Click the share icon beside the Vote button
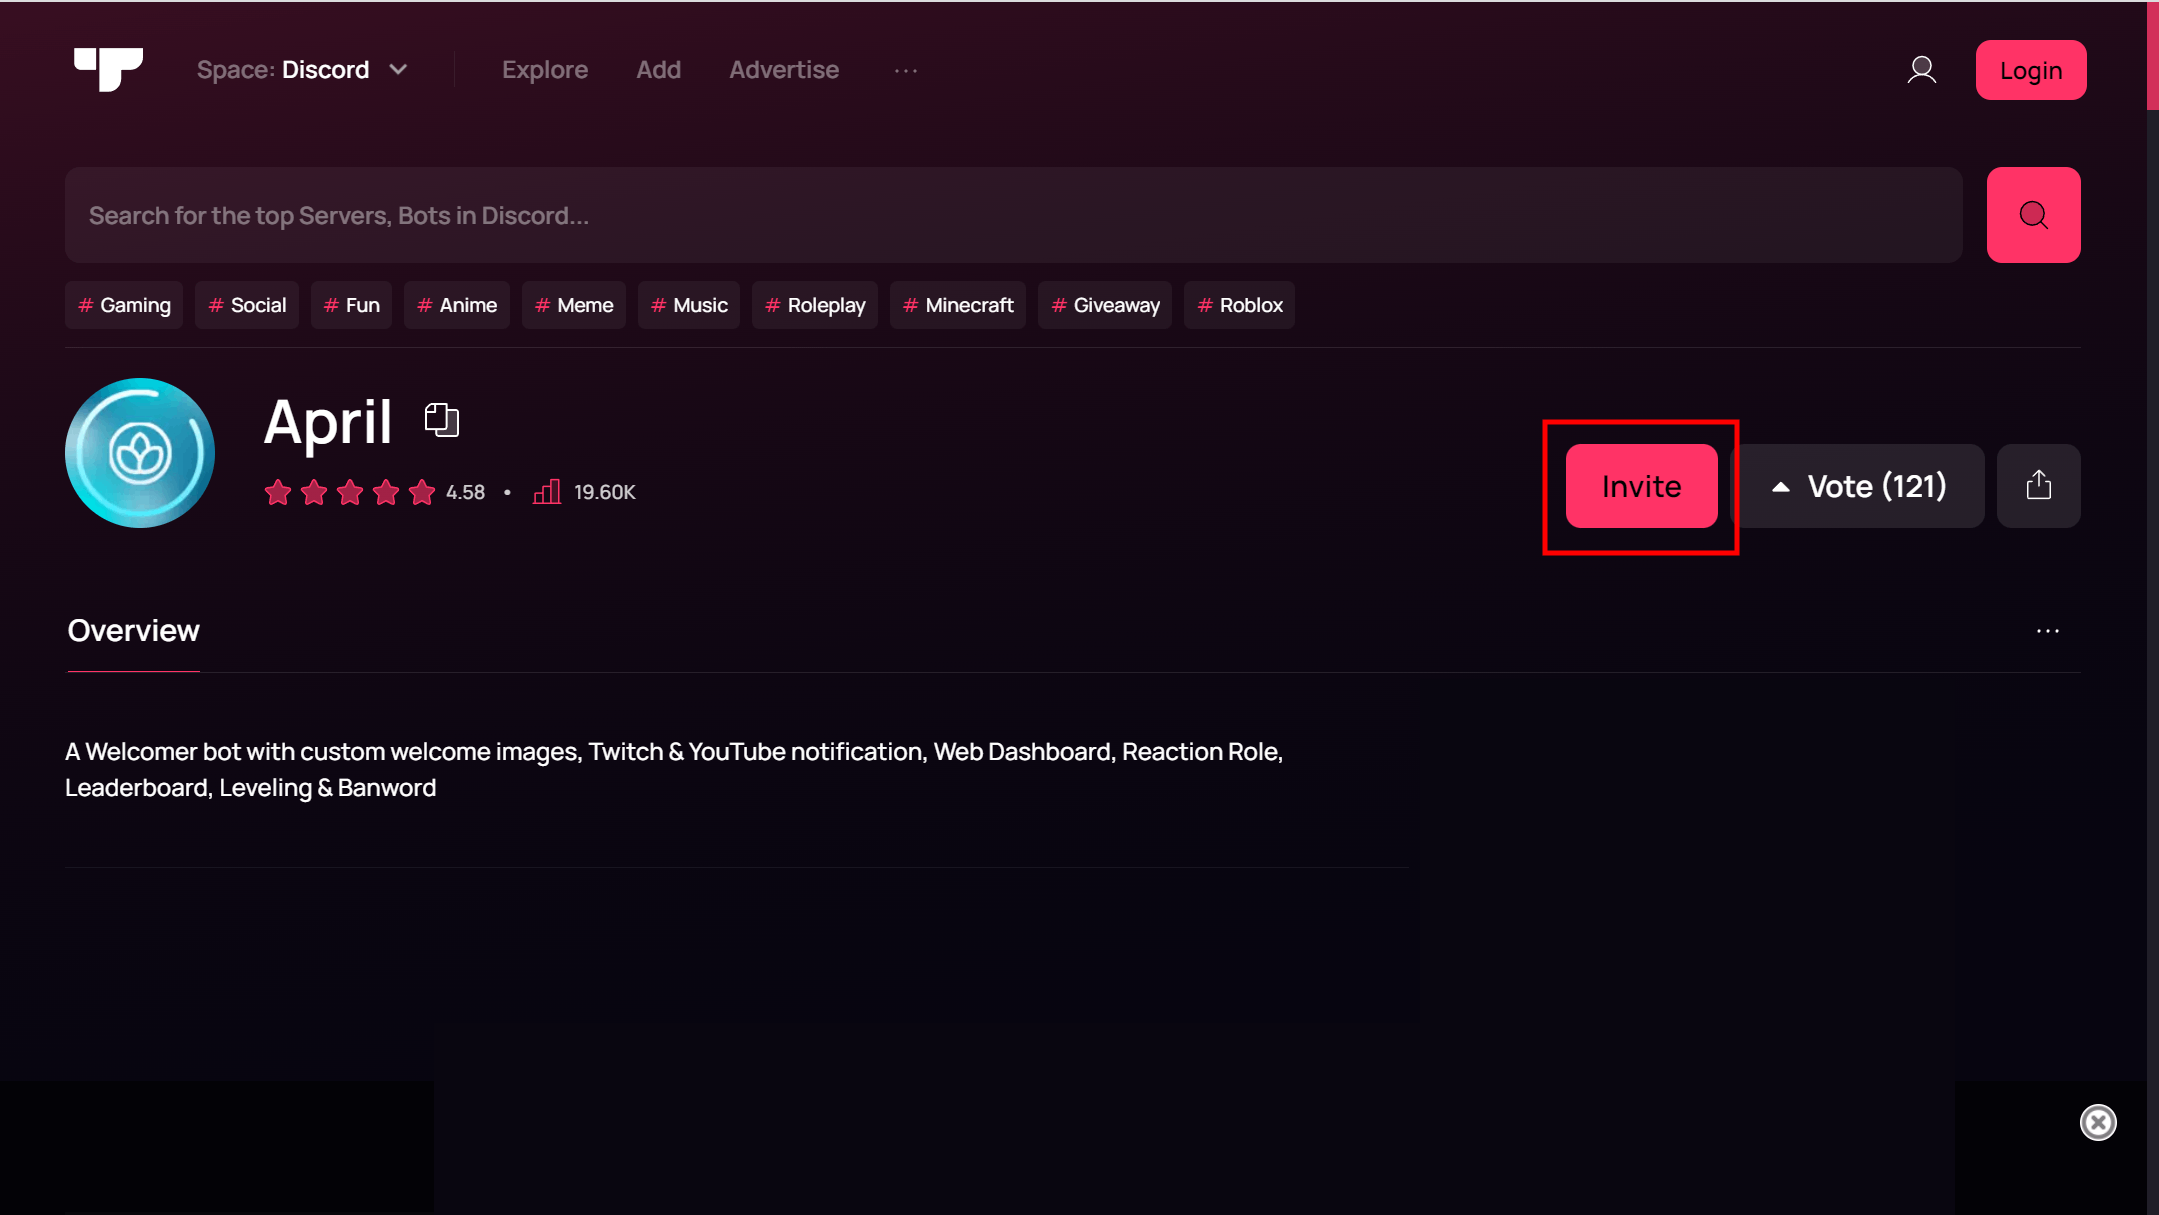Viewport: 2159px width, 1215px height. click(2038, 486)
